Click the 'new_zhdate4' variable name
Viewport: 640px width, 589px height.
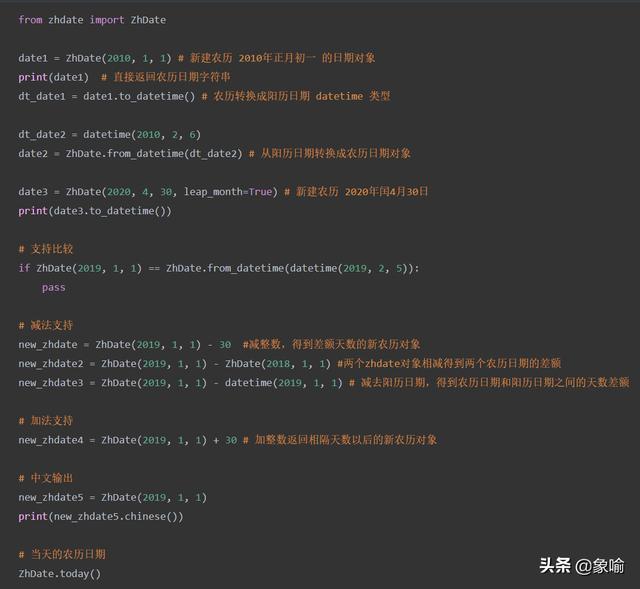coord(51,440)
